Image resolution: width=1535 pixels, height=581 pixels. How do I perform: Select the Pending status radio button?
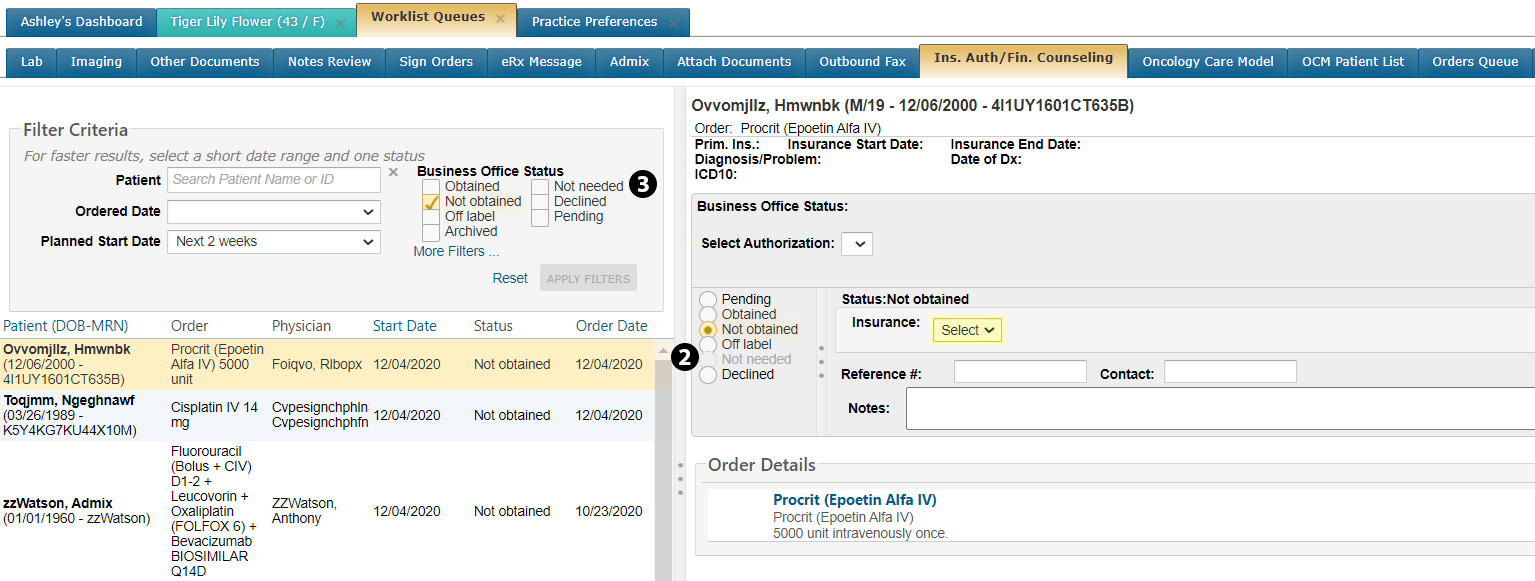(708, 299)
